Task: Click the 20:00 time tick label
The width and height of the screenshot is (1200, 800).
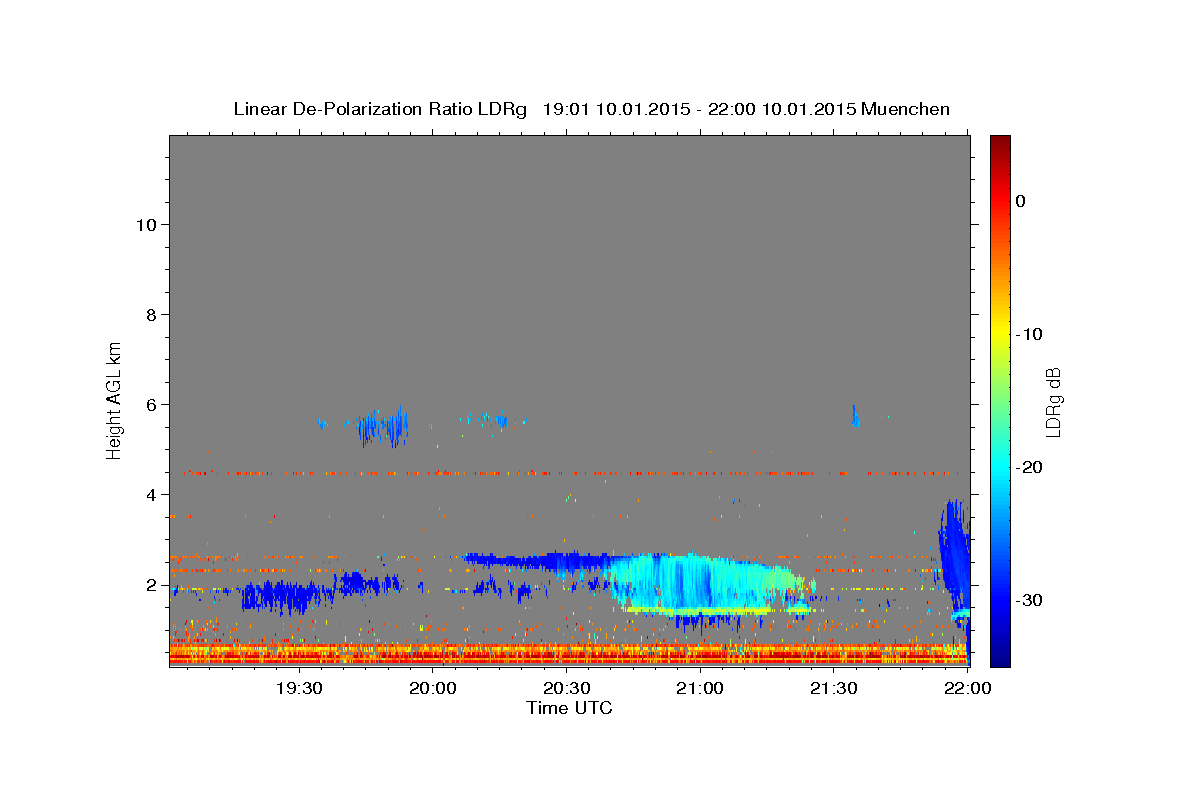Action: point(433,688)
